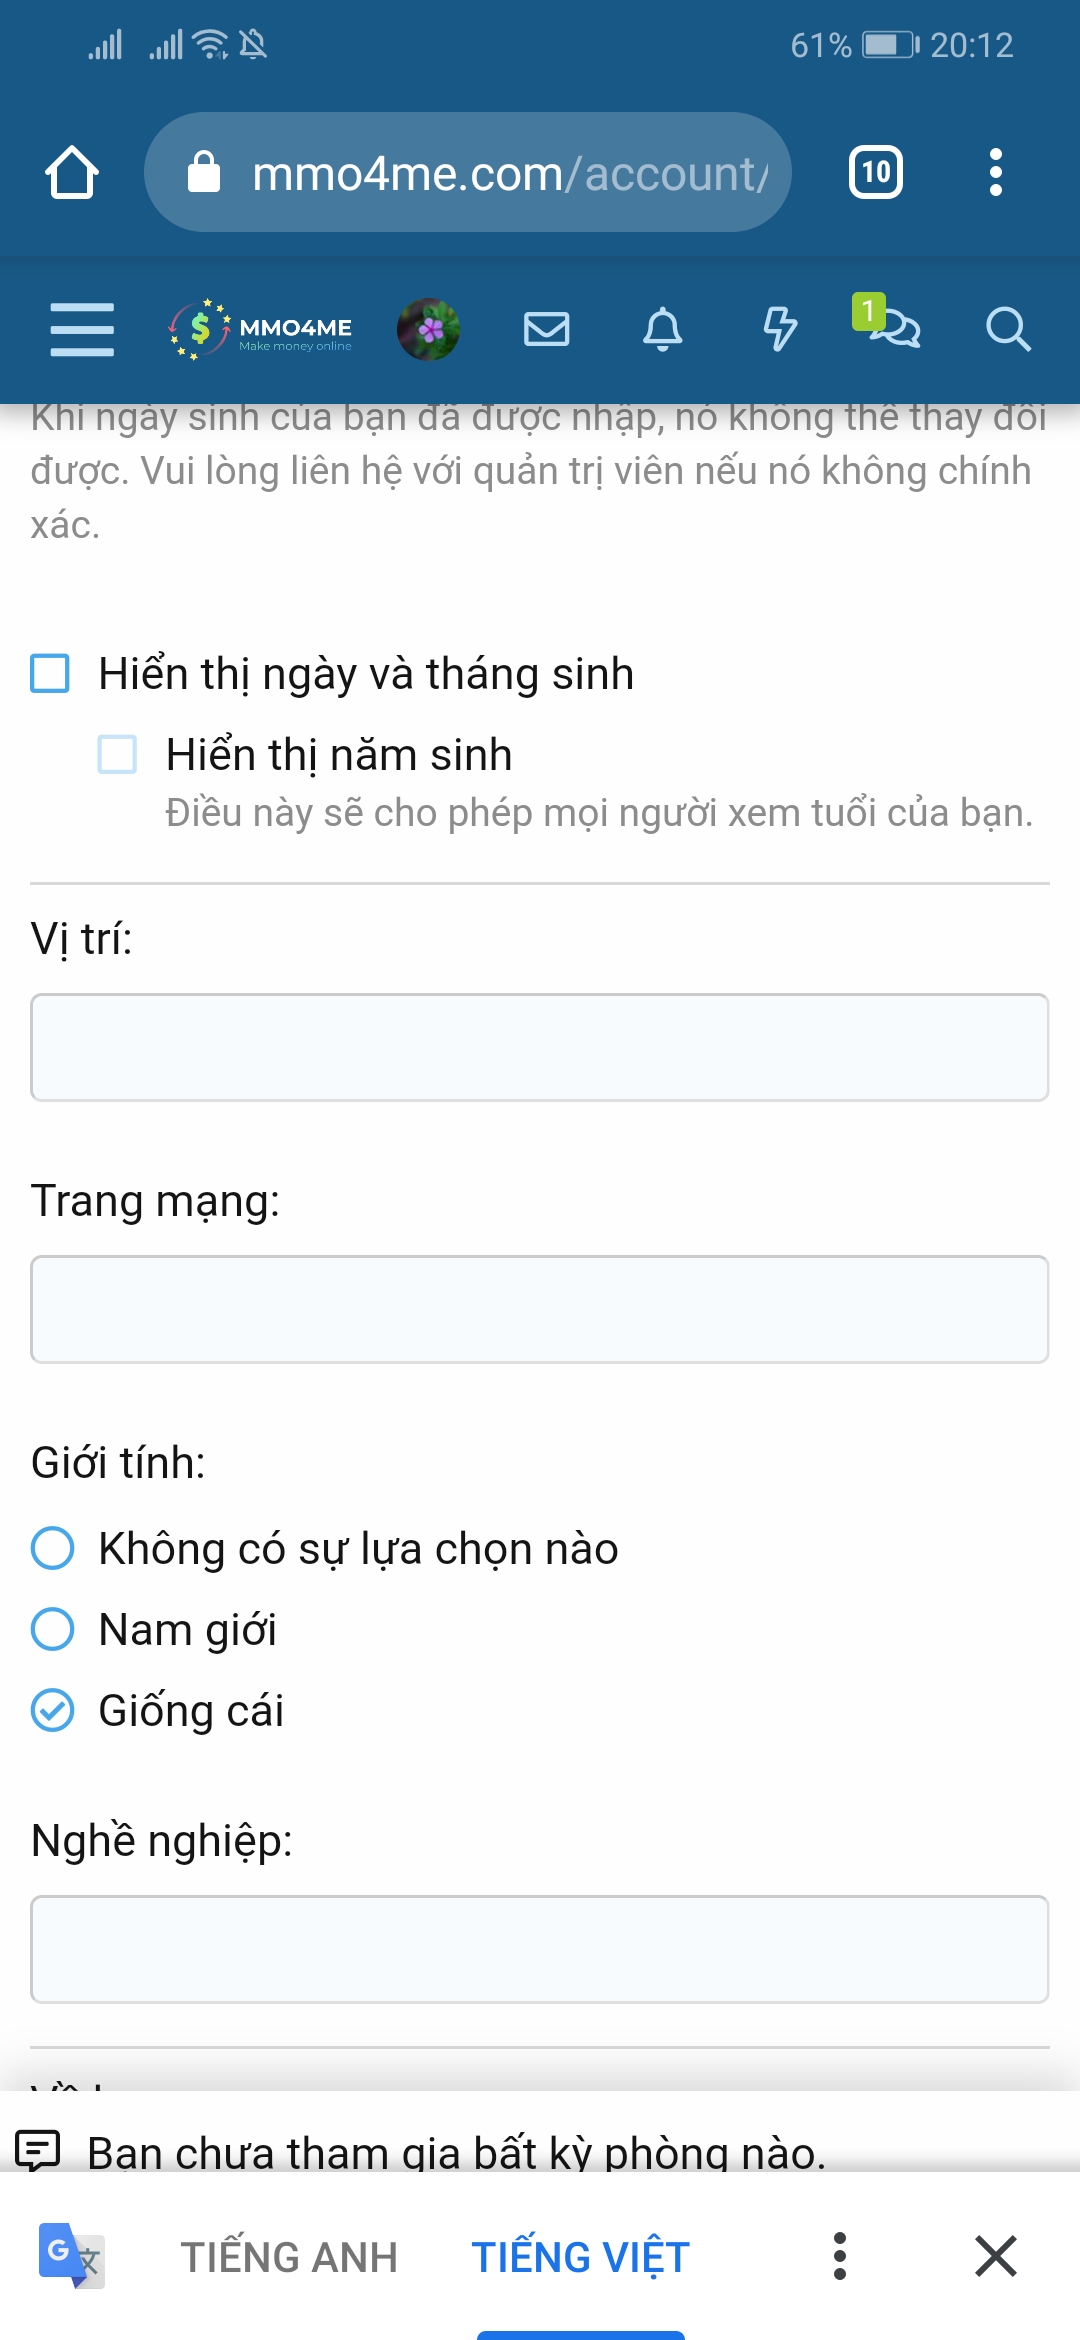1080x2340 pixels.
Task: Check the Hiển thị năm sinh box
Action: [117, 755]
